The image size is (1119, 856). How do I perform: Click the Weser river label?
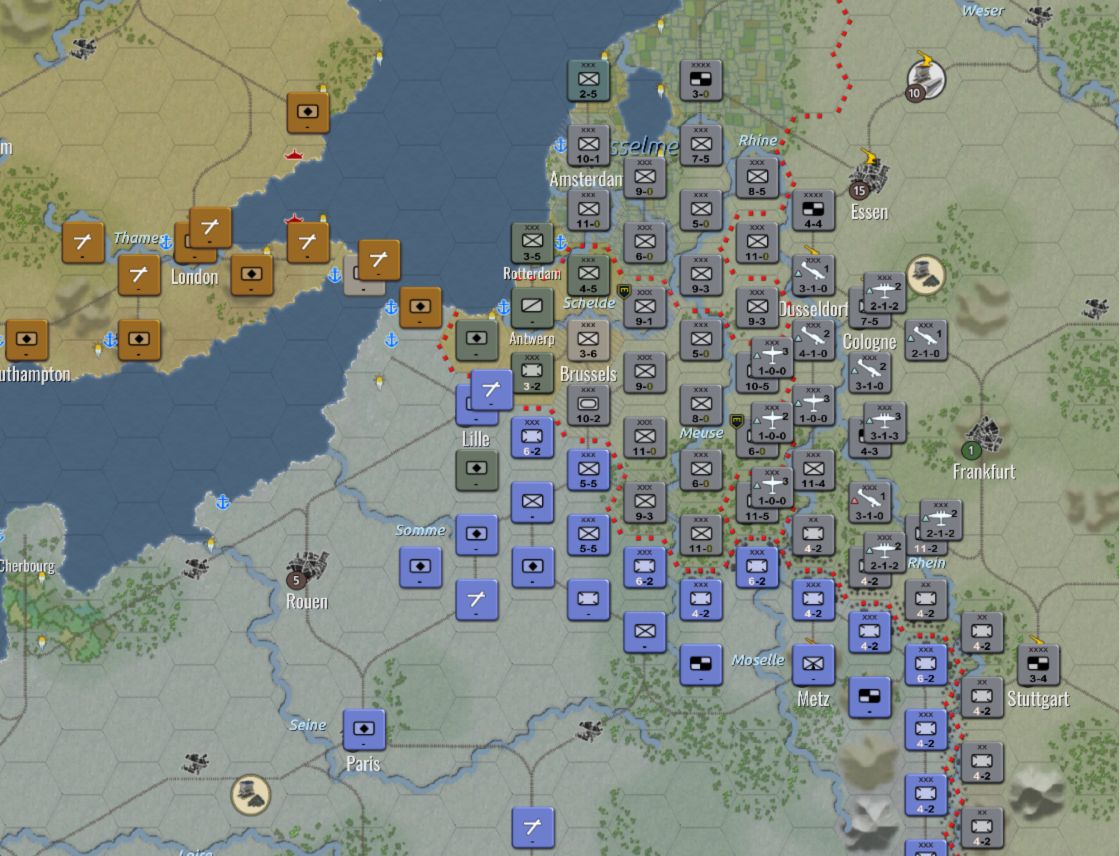(983, 10)
